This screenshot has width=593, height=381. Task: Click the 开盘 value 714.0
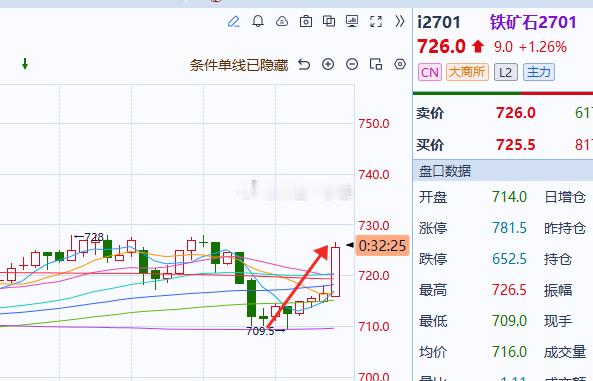coord(509,197)
